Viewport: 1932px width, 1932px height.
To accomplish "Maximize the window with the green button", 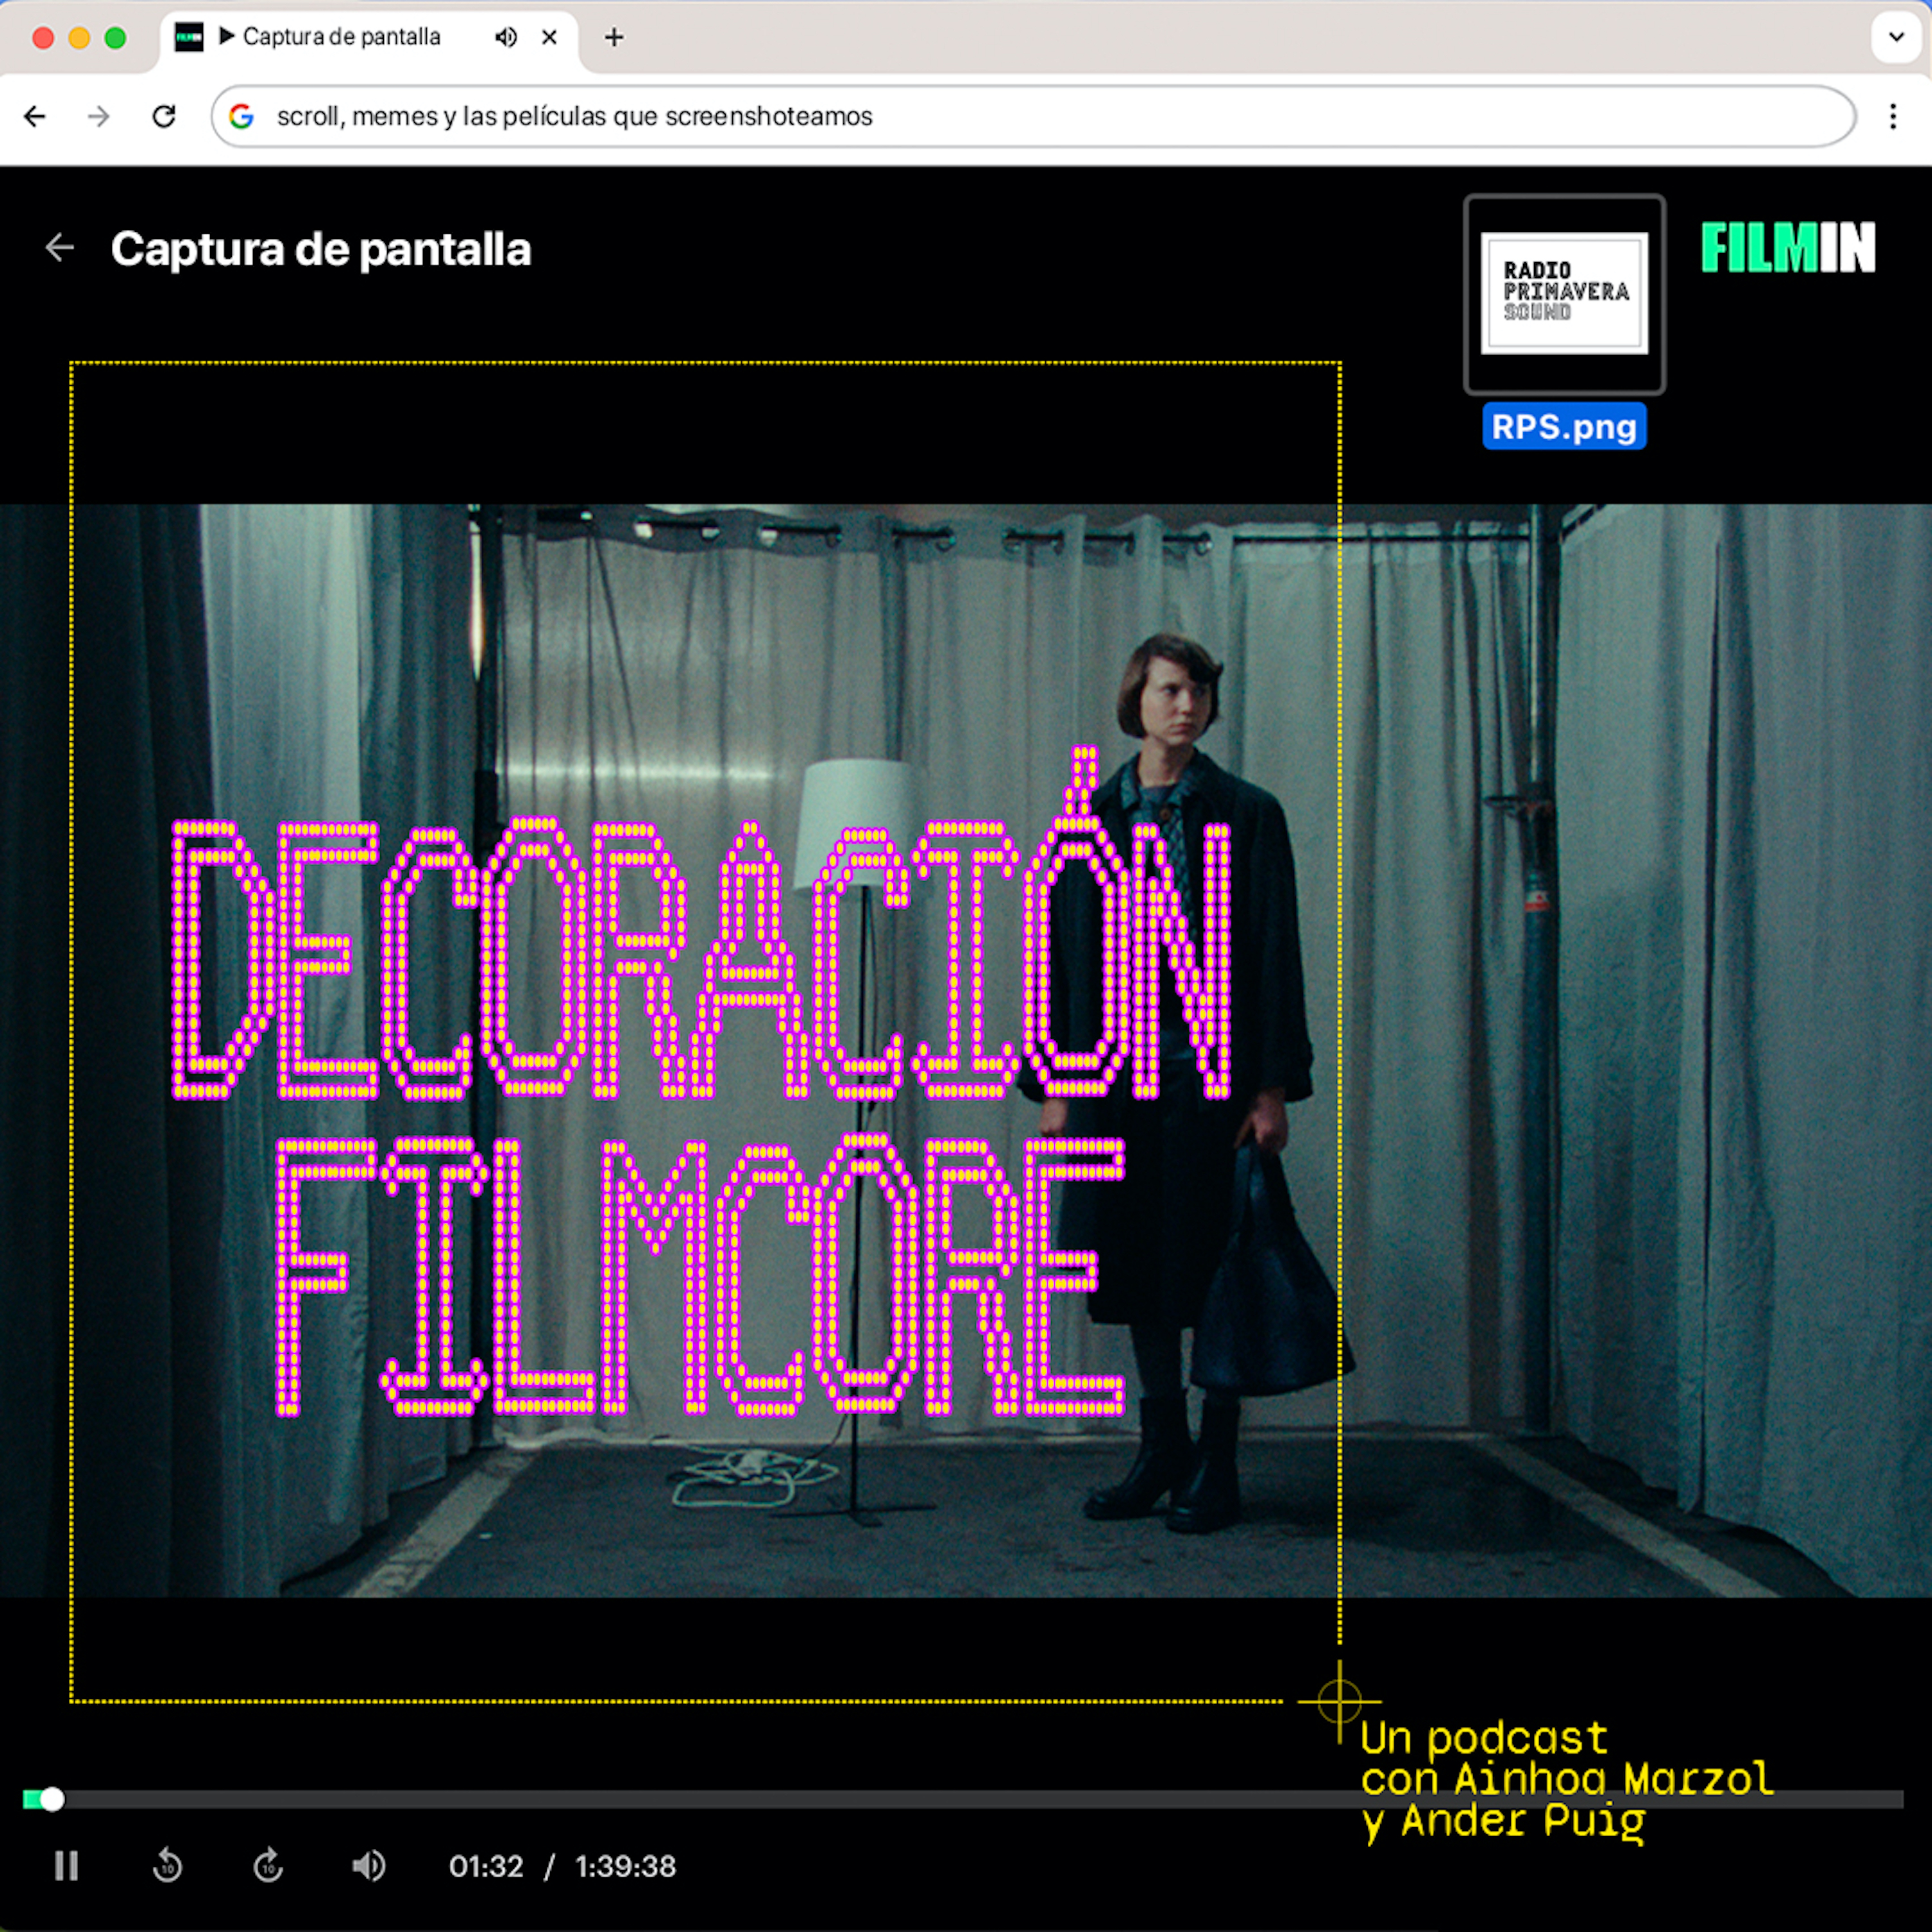I will point(115,38).
